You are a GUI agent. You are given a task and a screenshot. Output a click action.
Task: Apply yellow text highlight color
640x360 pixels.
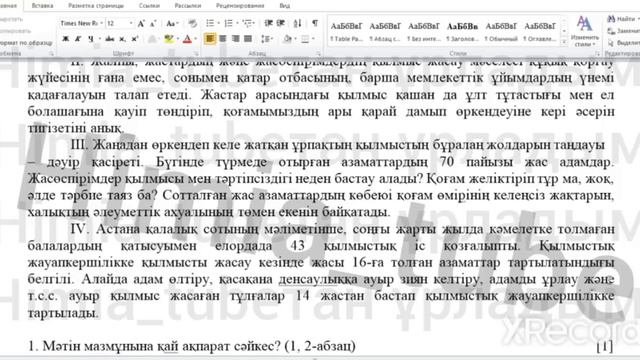click(x=169, y=39)
